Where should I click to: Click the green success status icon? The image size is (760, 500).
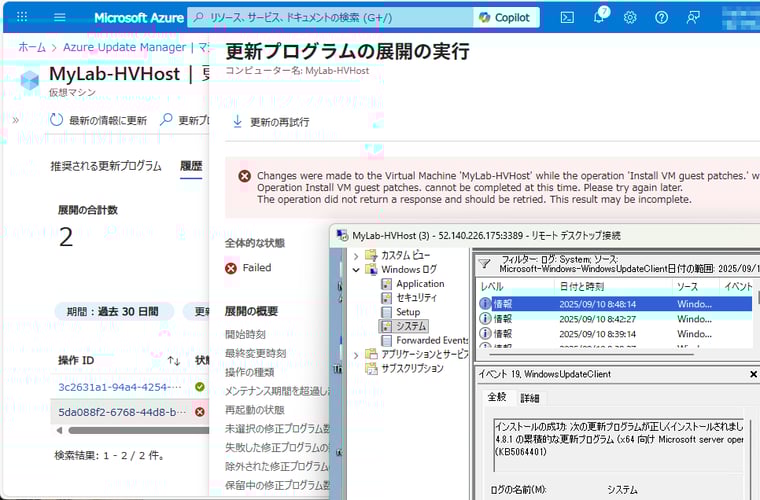200,387
